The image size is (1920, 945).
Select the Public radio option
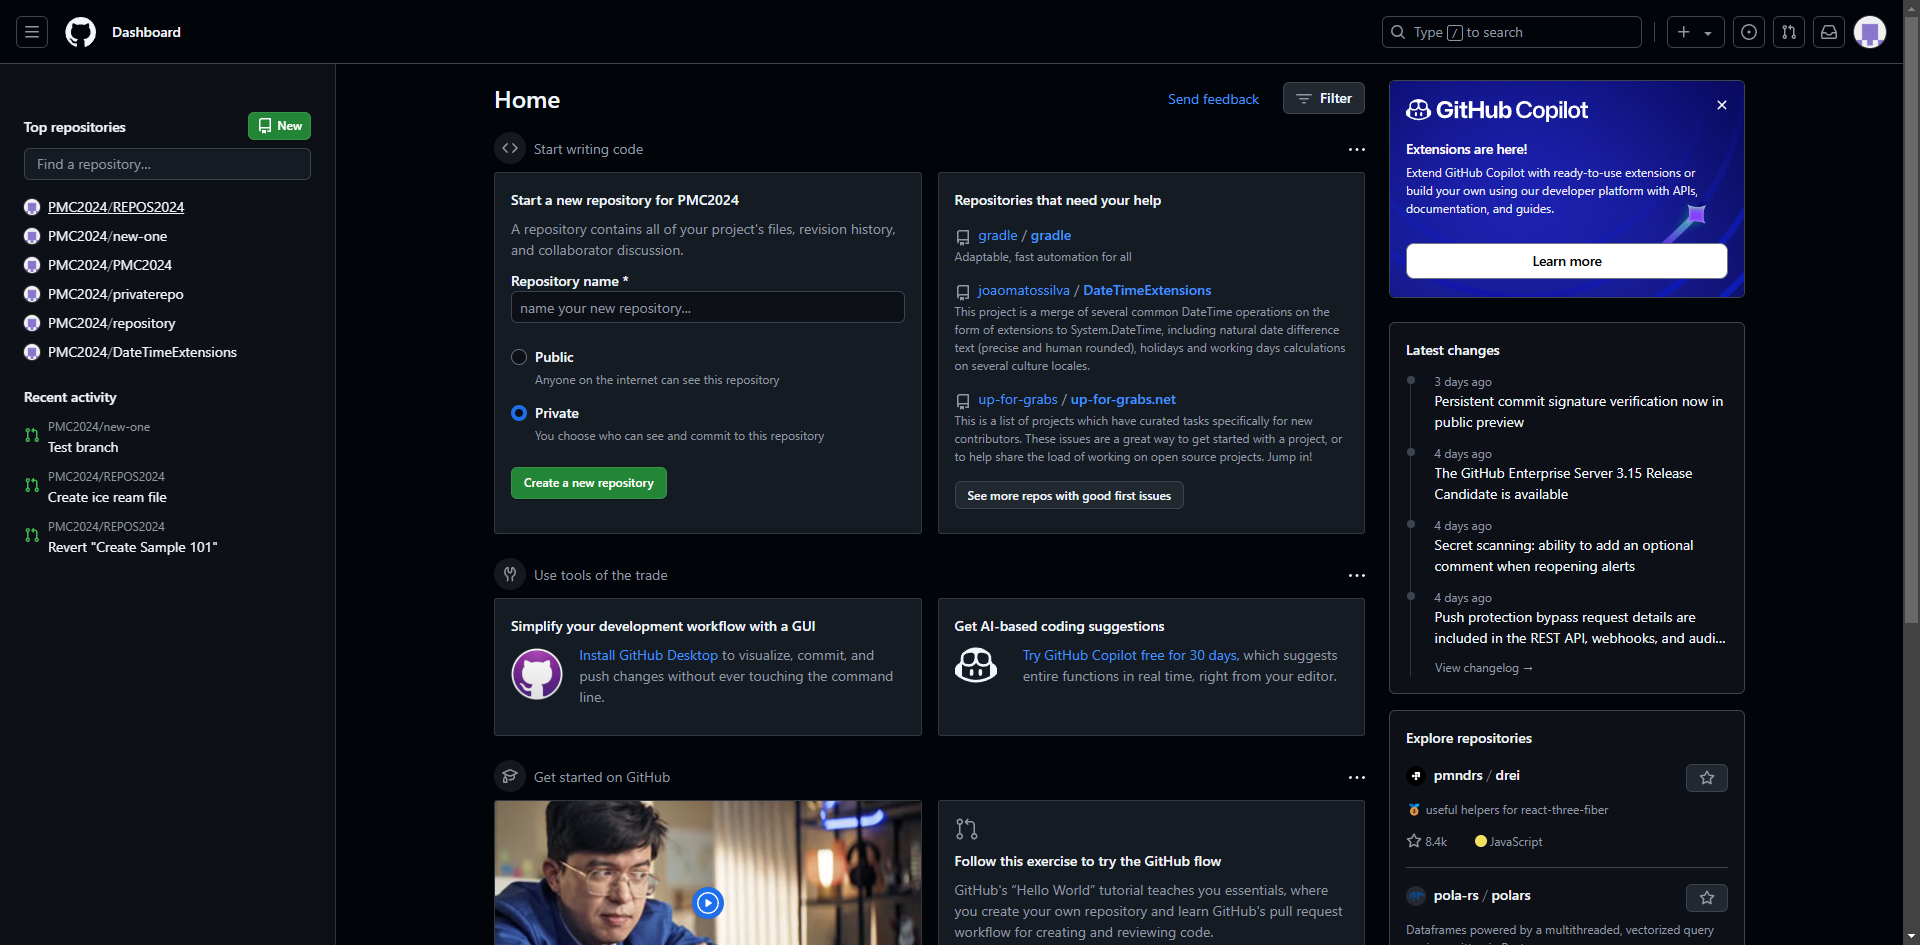(x=519, y=357)
